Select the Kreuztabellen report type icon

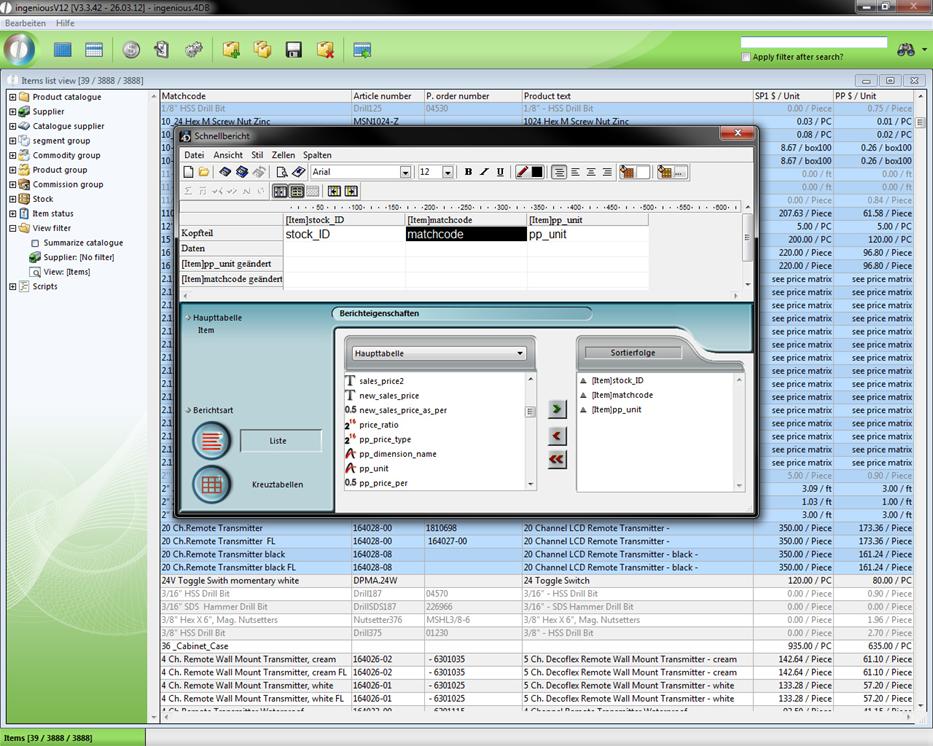(x=211, y=485)
